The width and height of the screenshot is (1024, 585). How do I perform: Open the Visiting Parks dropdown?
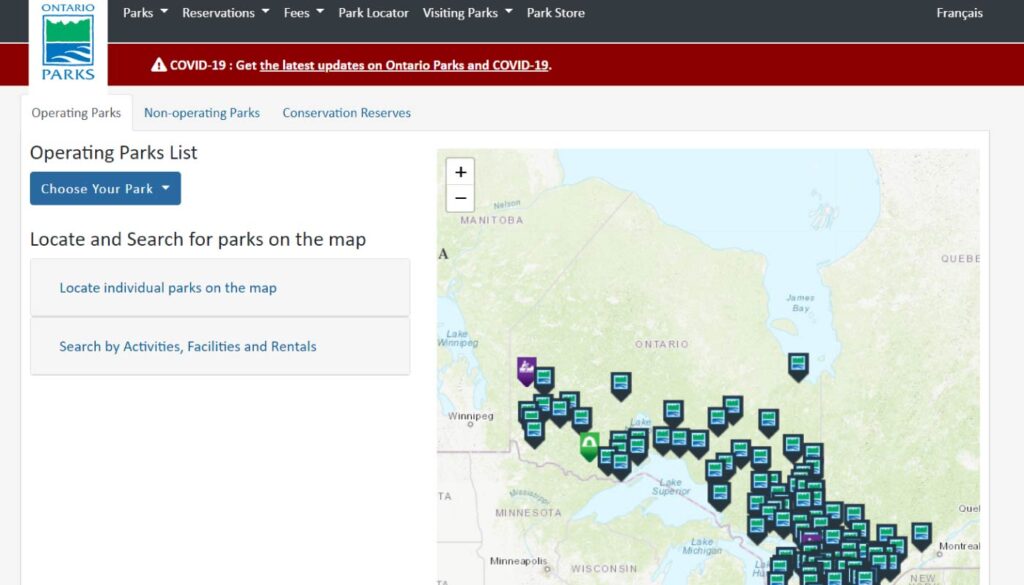(467, 13)
